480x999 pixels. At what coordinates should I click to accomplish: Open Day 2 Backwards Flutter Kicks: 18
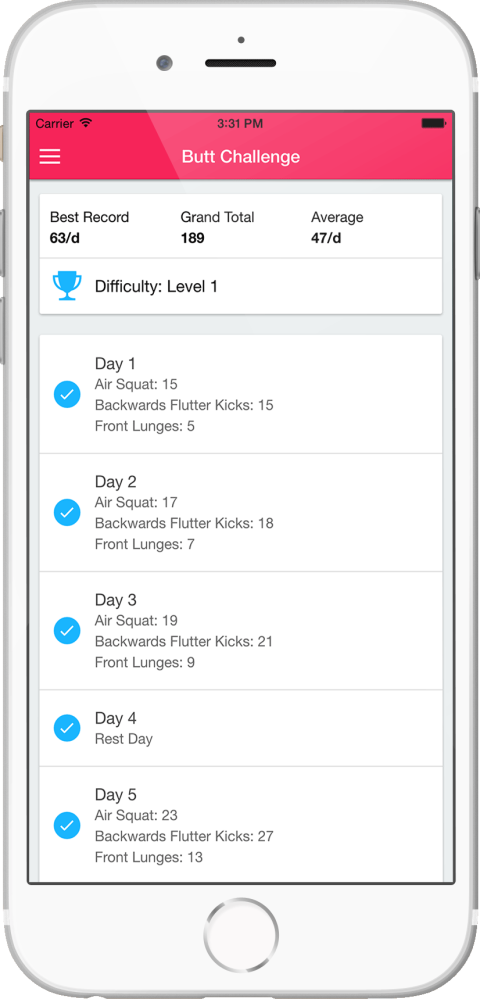pyautogui.click(x=184, y=523)
